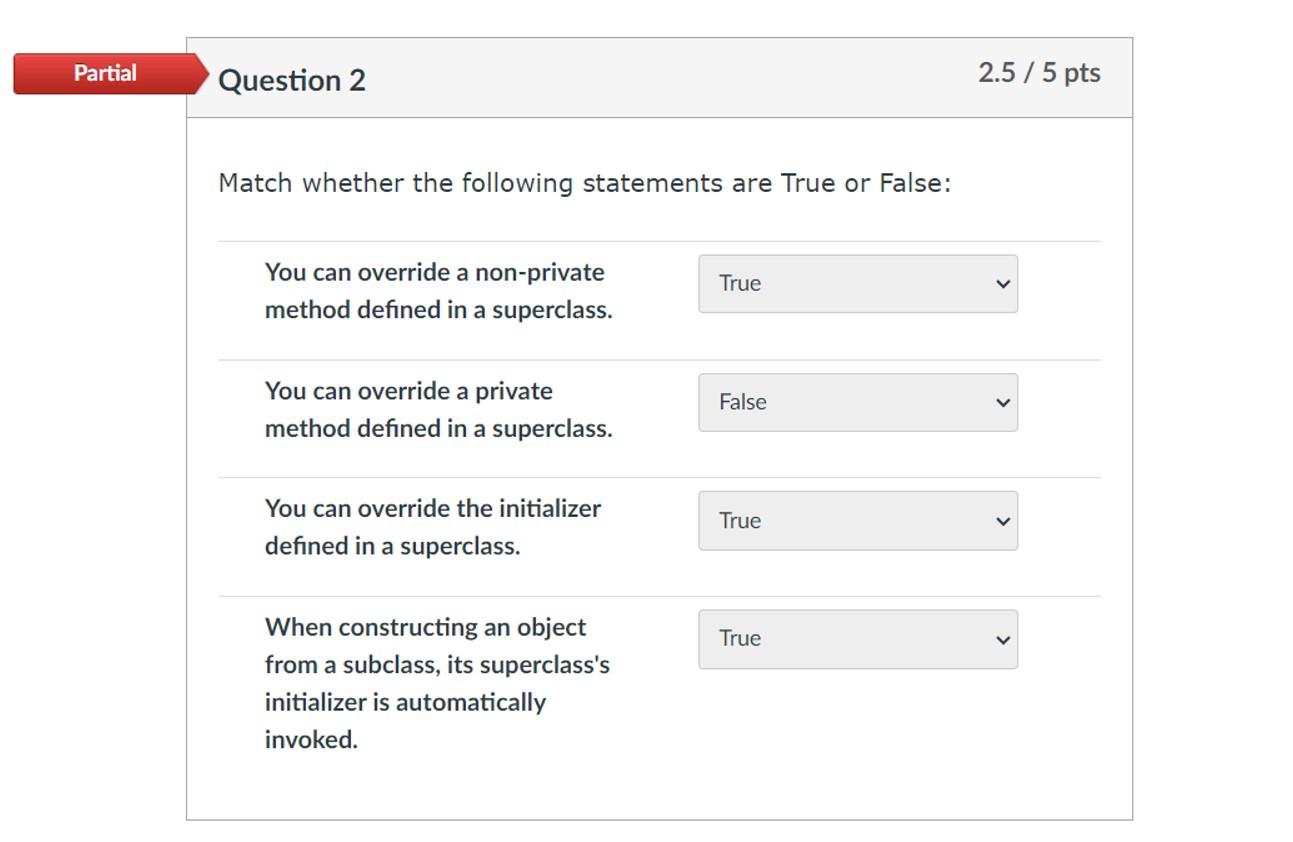Click the word 'invoked.' in the last statement

point(311,740)
